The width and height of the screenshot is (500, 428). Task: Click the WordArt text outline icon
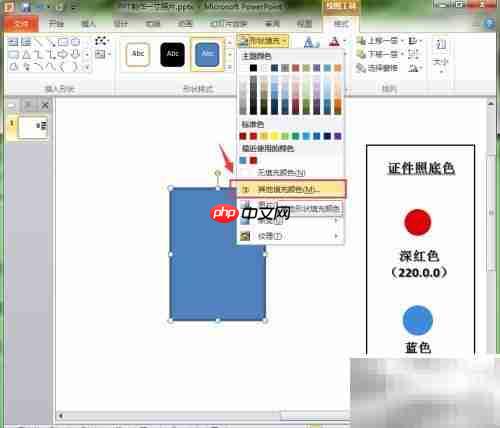(334, 42)
